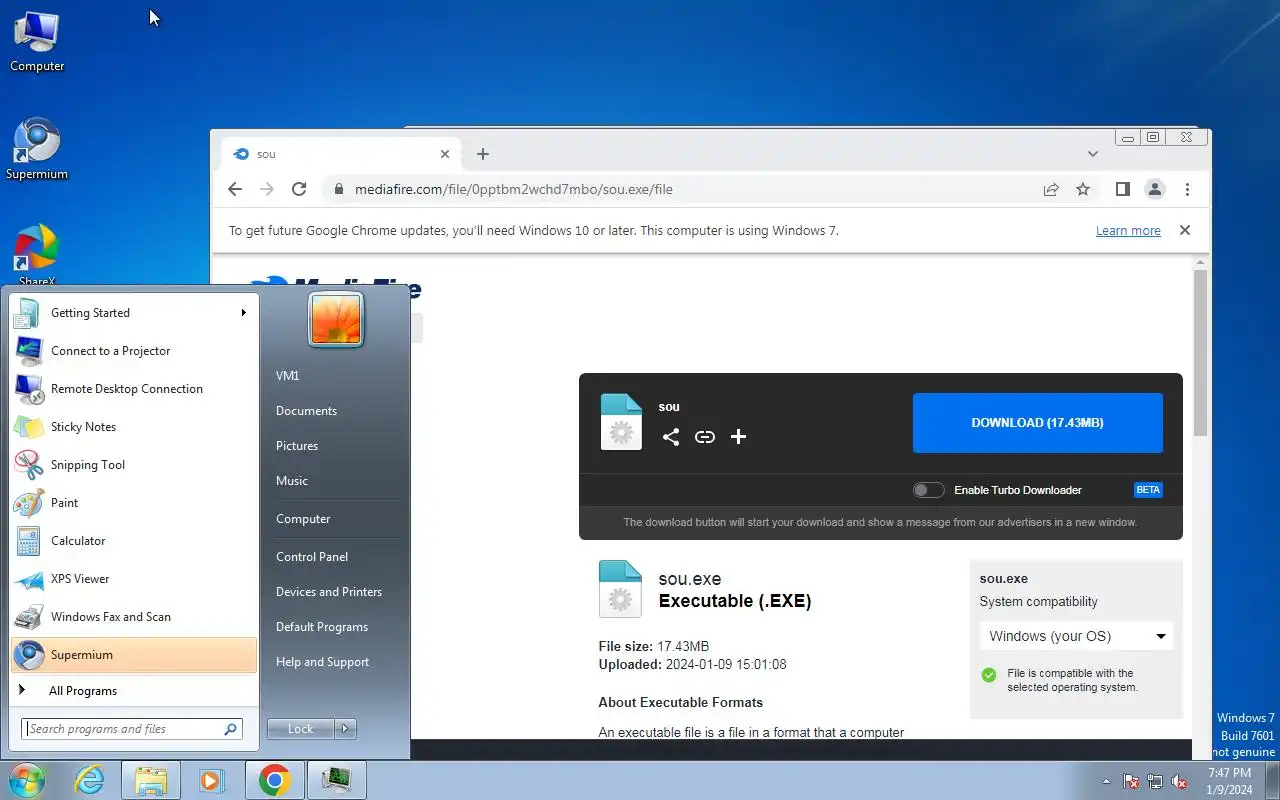This screenshot has width=1280, height=800.
Task: Open Windows Explorer from the taskbar
Action: point(151,780)
